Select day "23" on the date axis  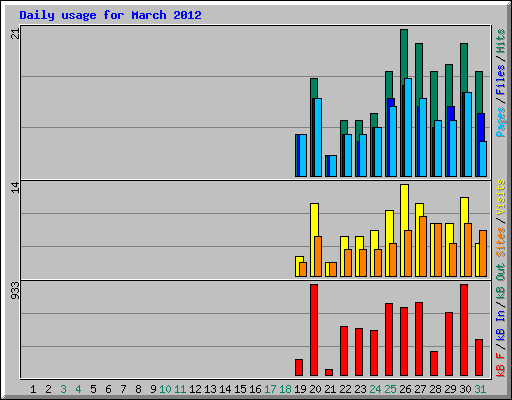[360, 389]
